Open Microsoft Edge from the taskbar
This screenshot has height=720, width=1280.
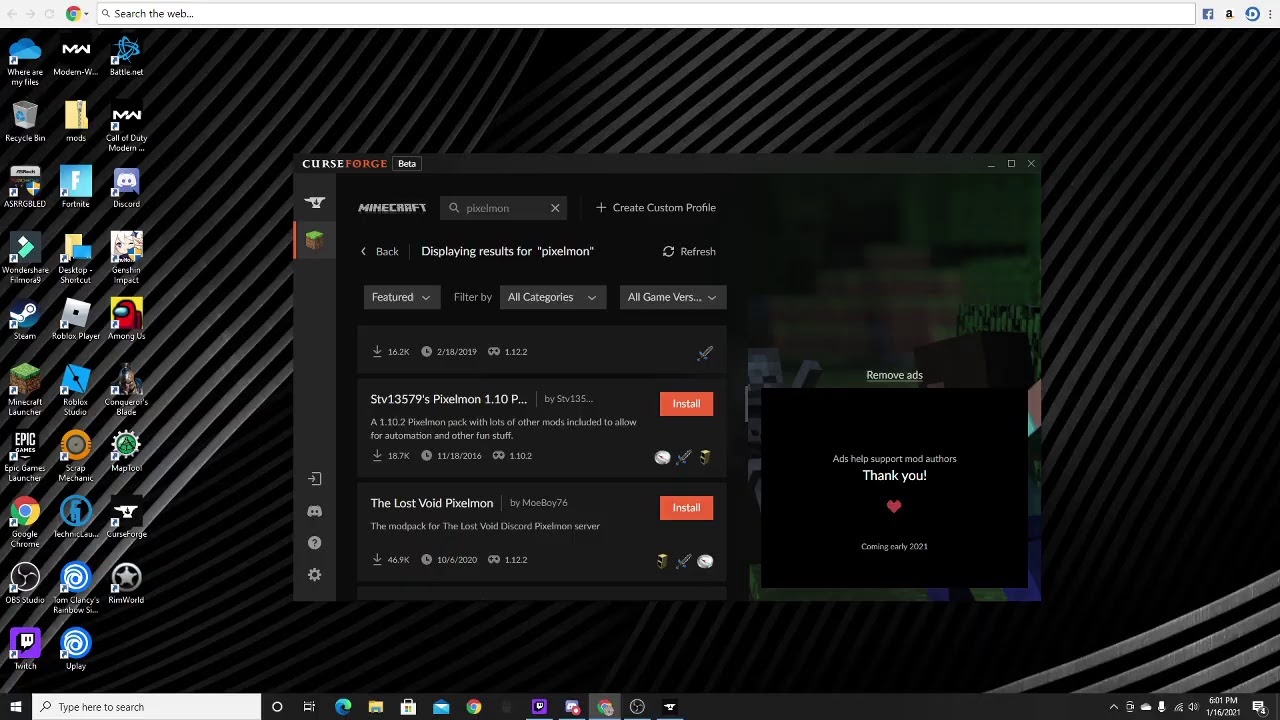point(343,707)
